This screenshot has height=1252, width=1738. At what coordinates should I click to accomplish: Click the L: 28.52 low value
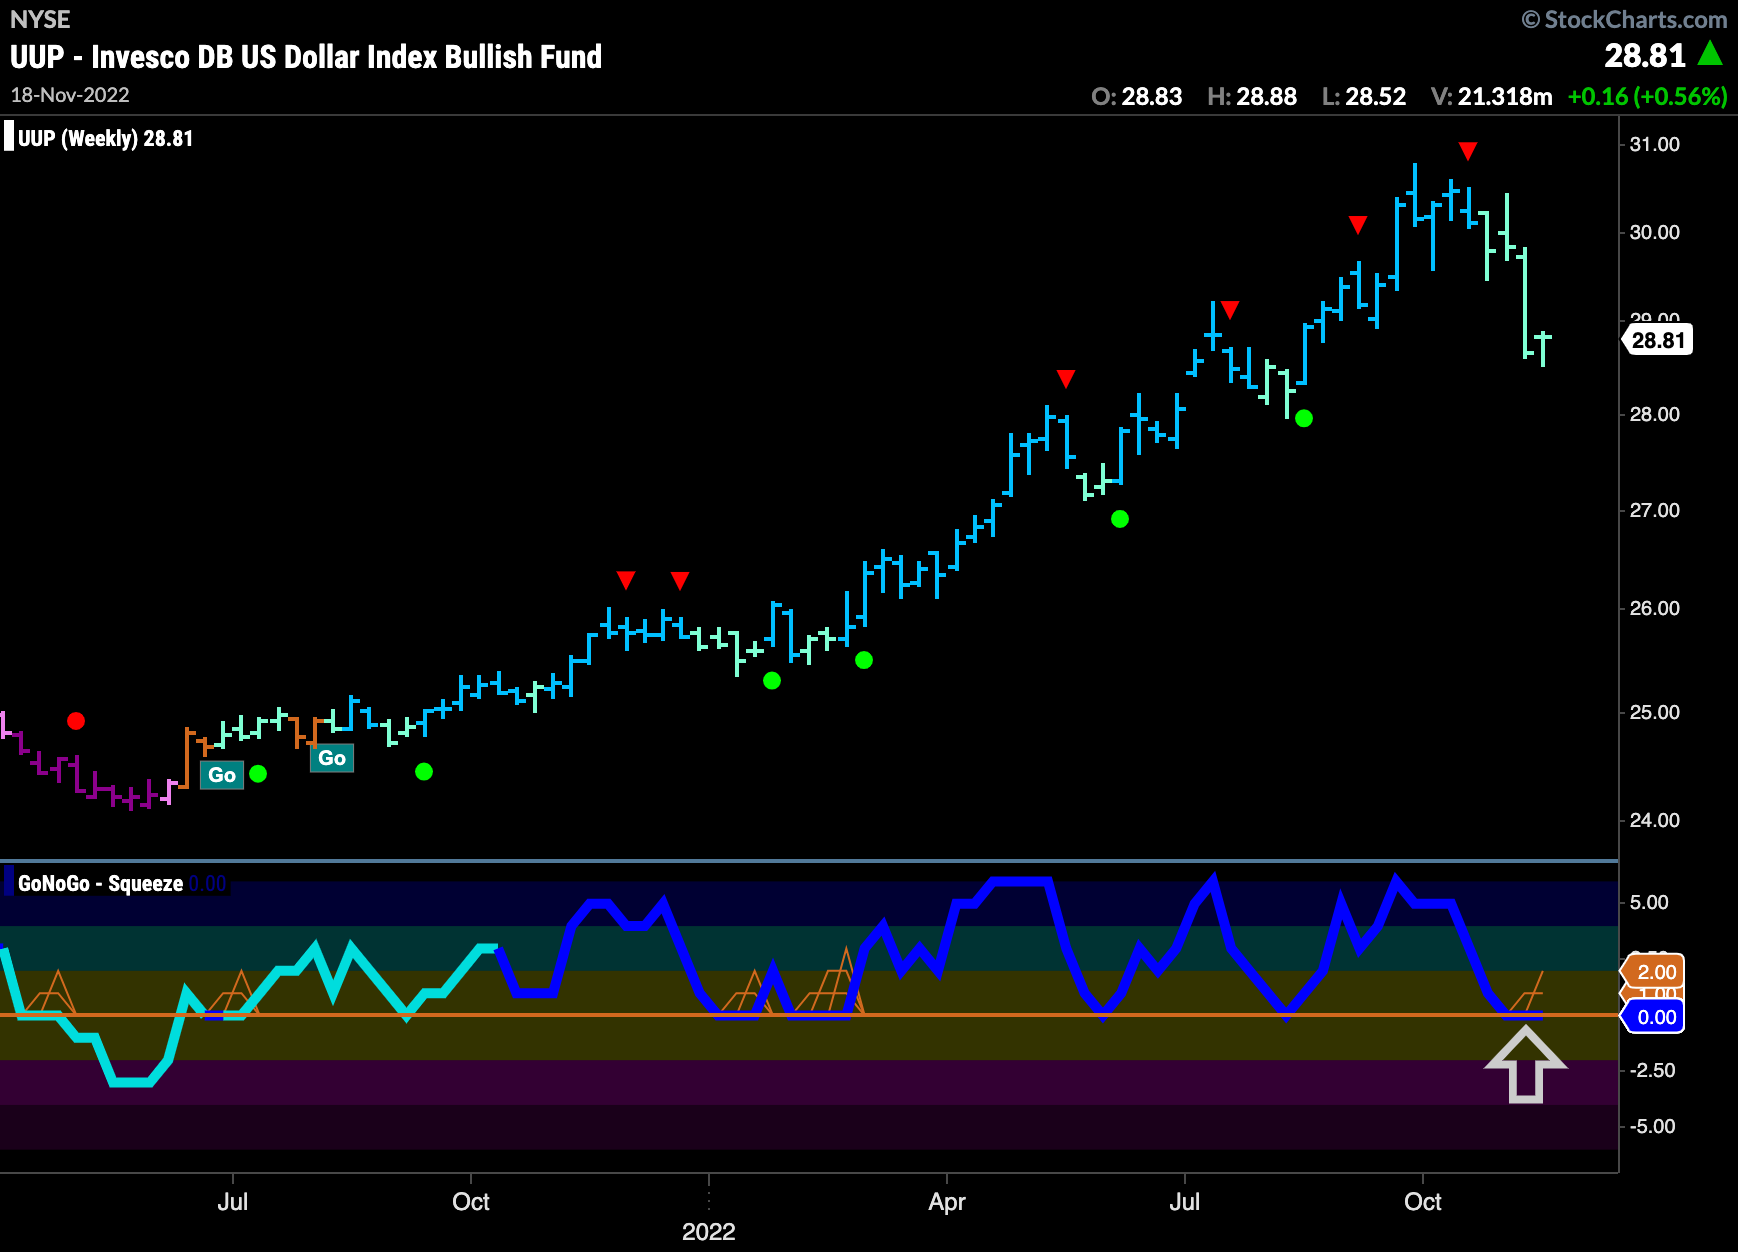coord(1364,97)
